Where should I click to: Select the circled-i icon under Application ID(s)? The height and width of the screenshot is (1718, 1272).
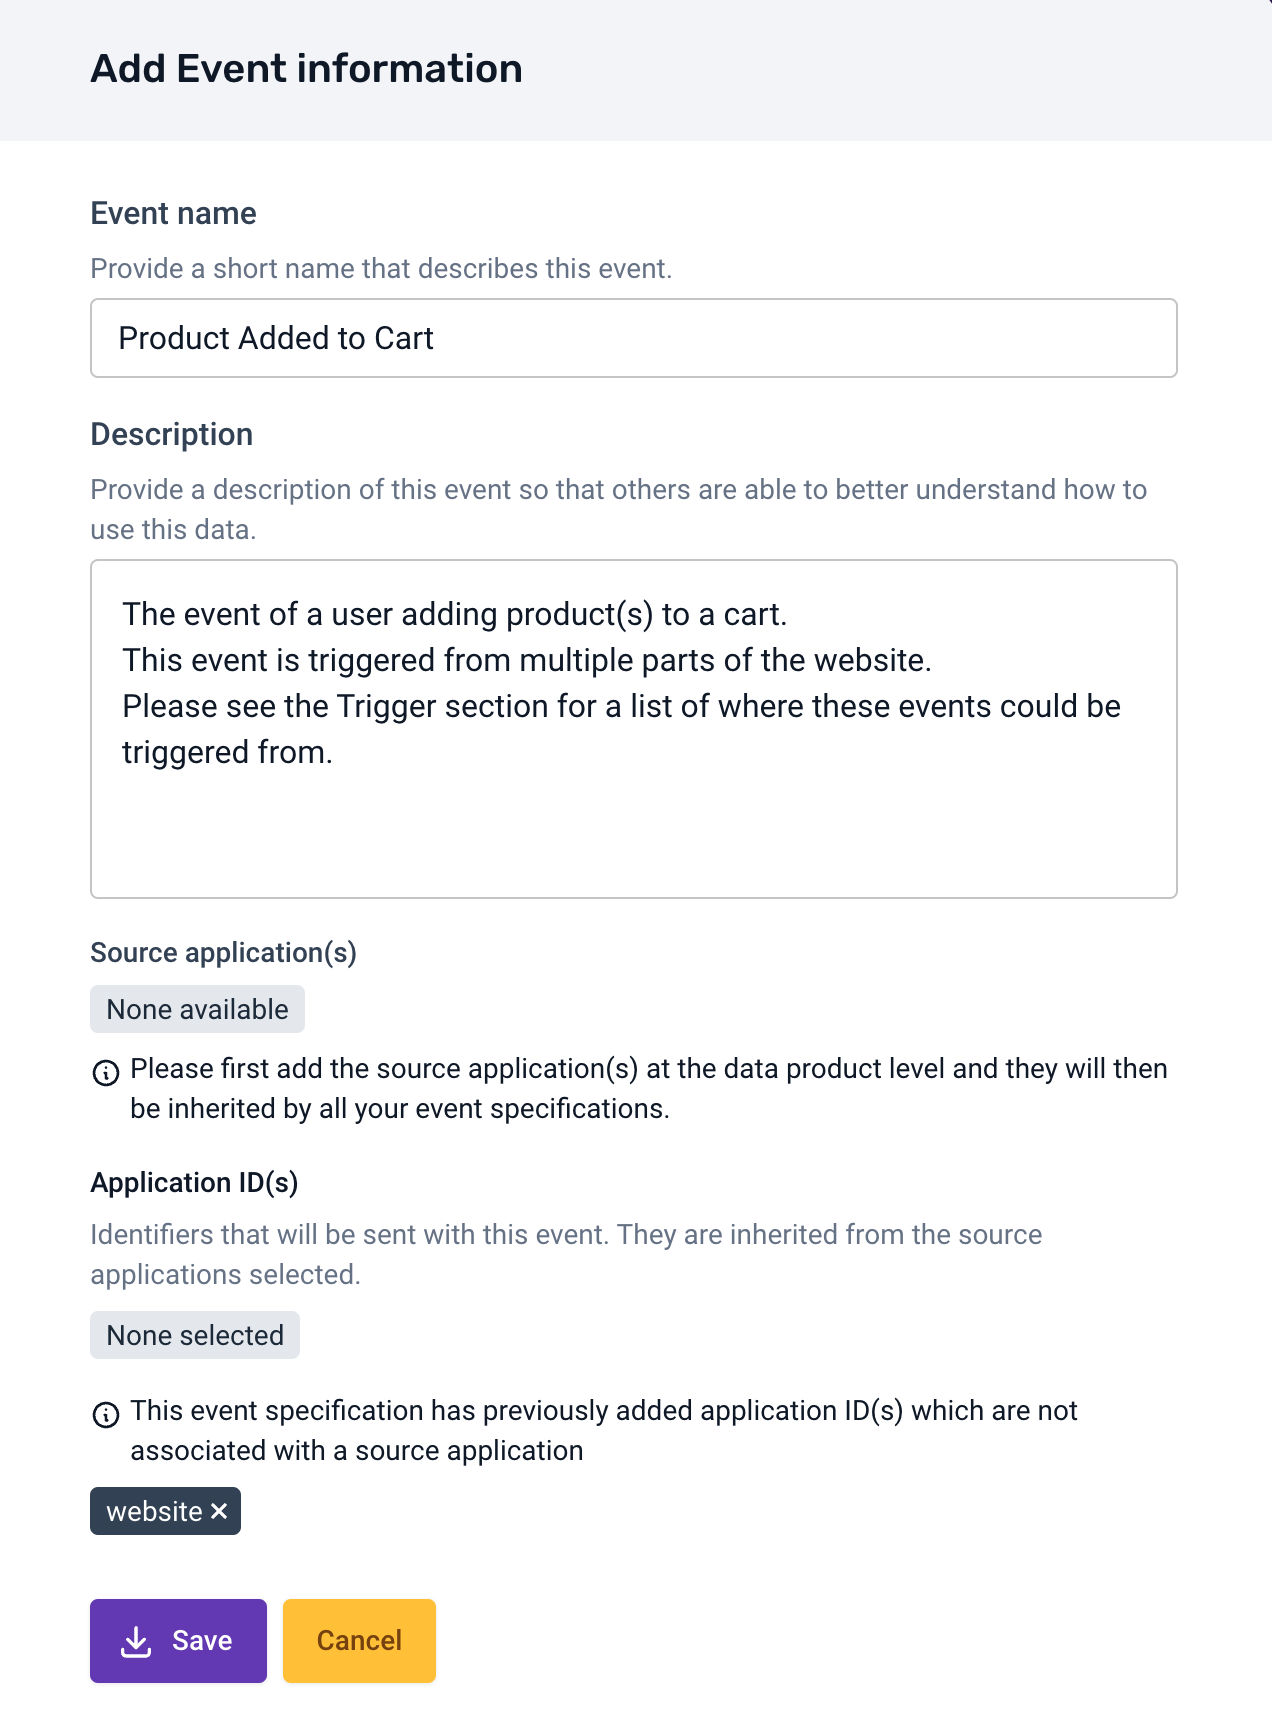pos(106,1413)
